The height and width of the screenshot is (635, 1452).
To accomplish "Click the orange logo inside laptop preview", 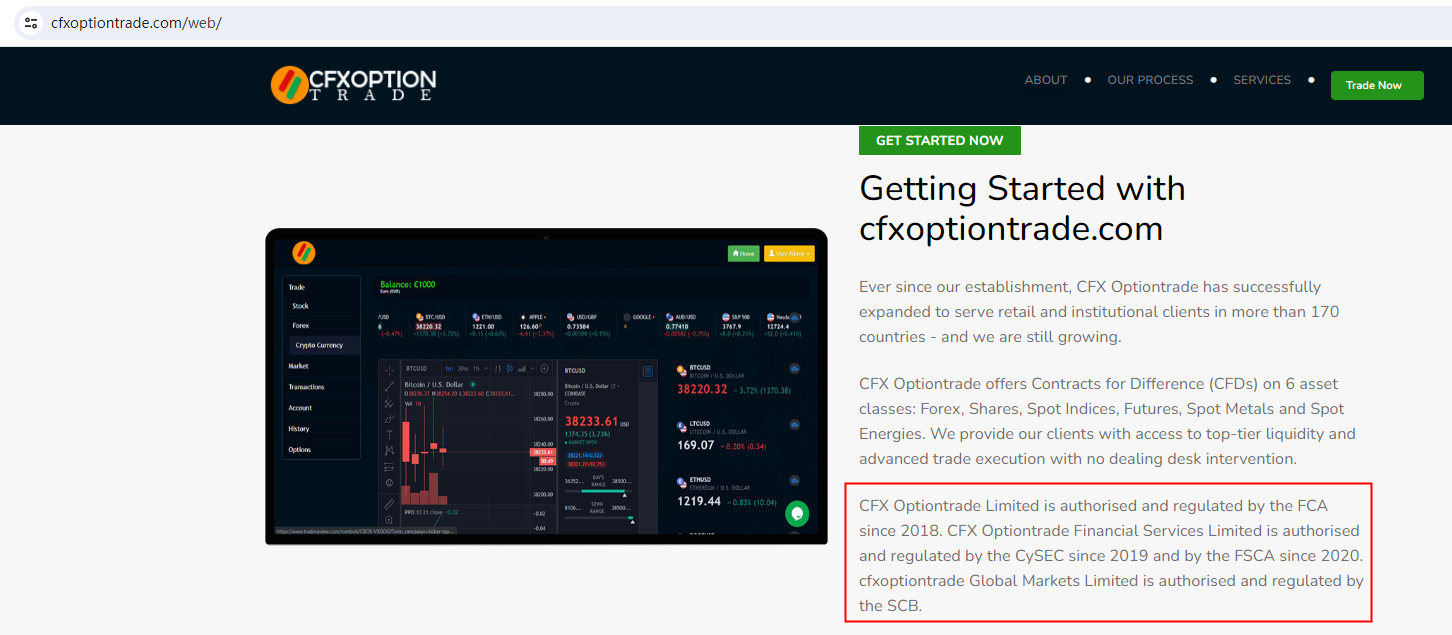I will coord(304,253).
